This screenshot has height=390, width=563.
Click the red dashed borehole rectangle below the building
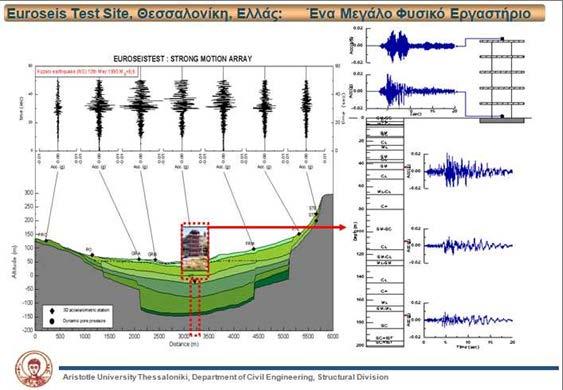pyautogui.click(x=195, y=308)
